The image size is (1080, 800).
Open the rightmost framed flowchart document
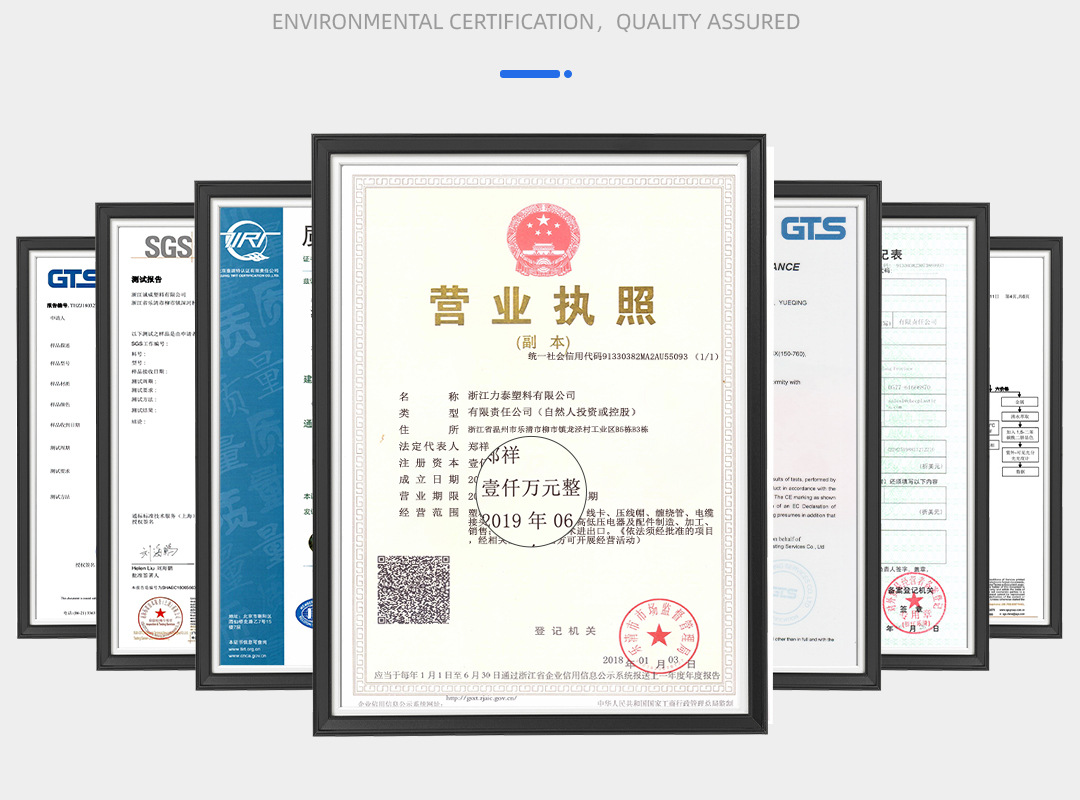(x=1026, y=438)
